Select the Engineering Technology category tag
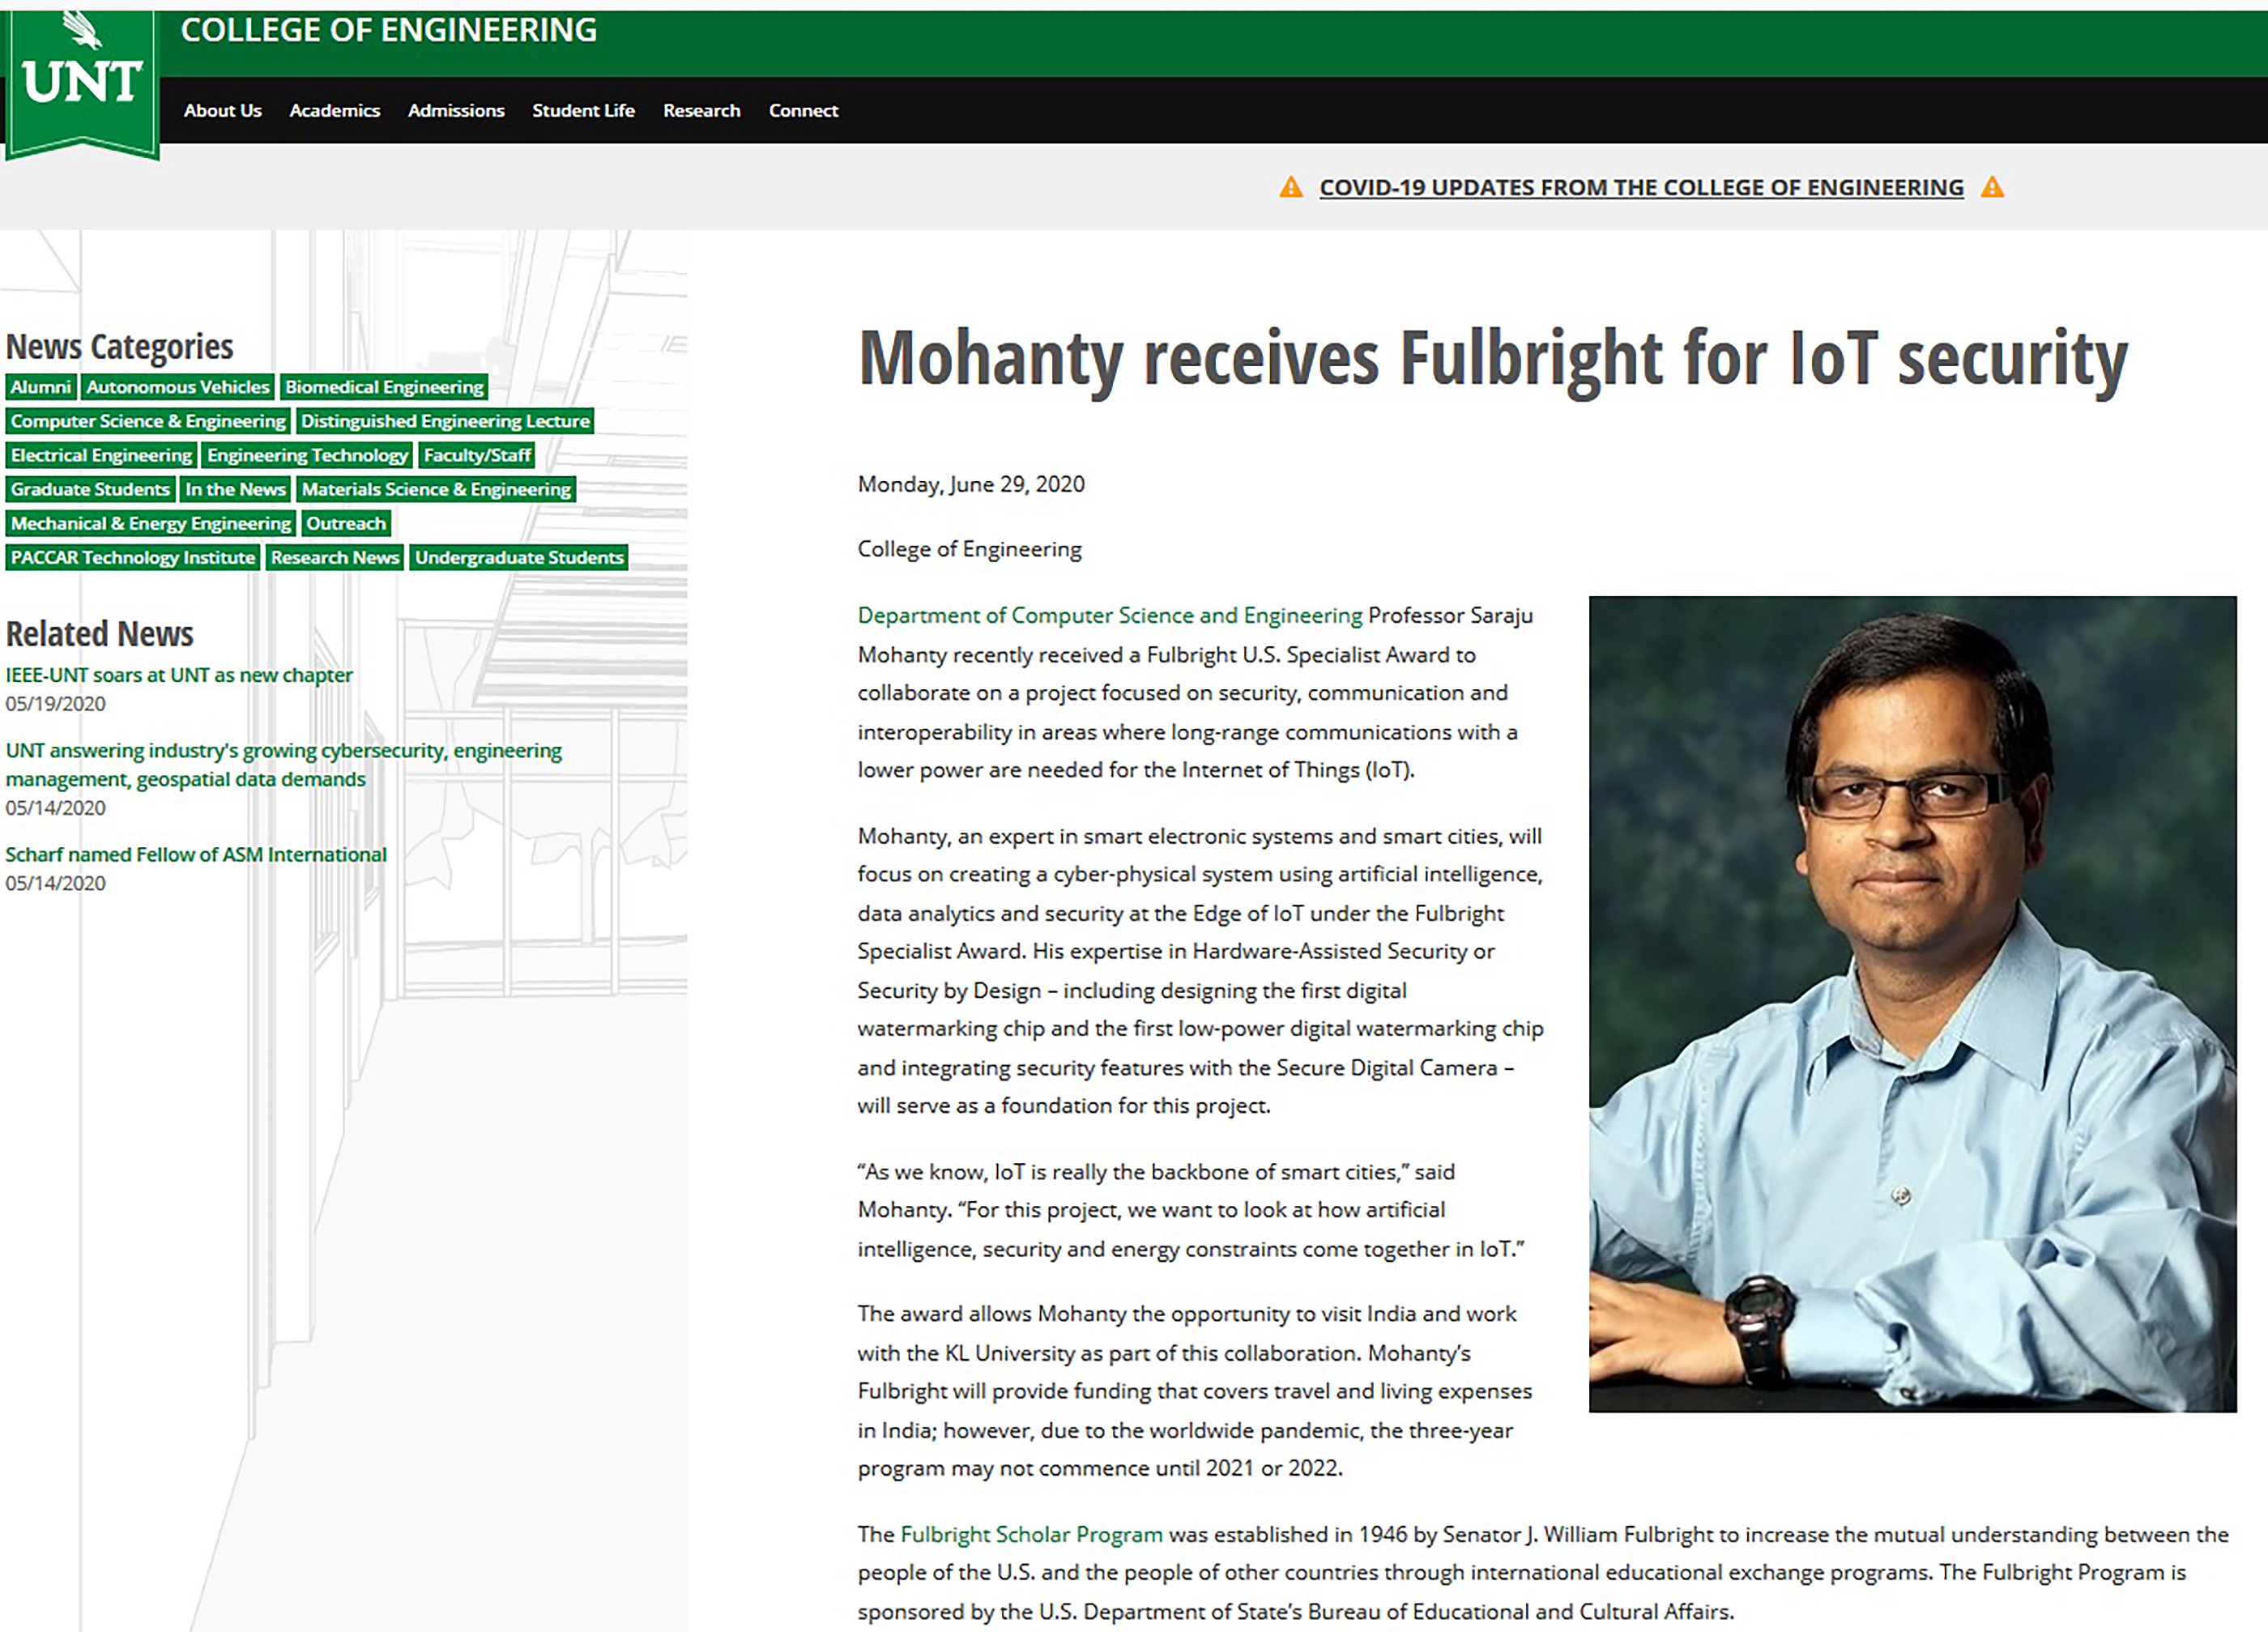This screenshot has width=2268, height=1632. pyautogui.click(x=307, y=455)
